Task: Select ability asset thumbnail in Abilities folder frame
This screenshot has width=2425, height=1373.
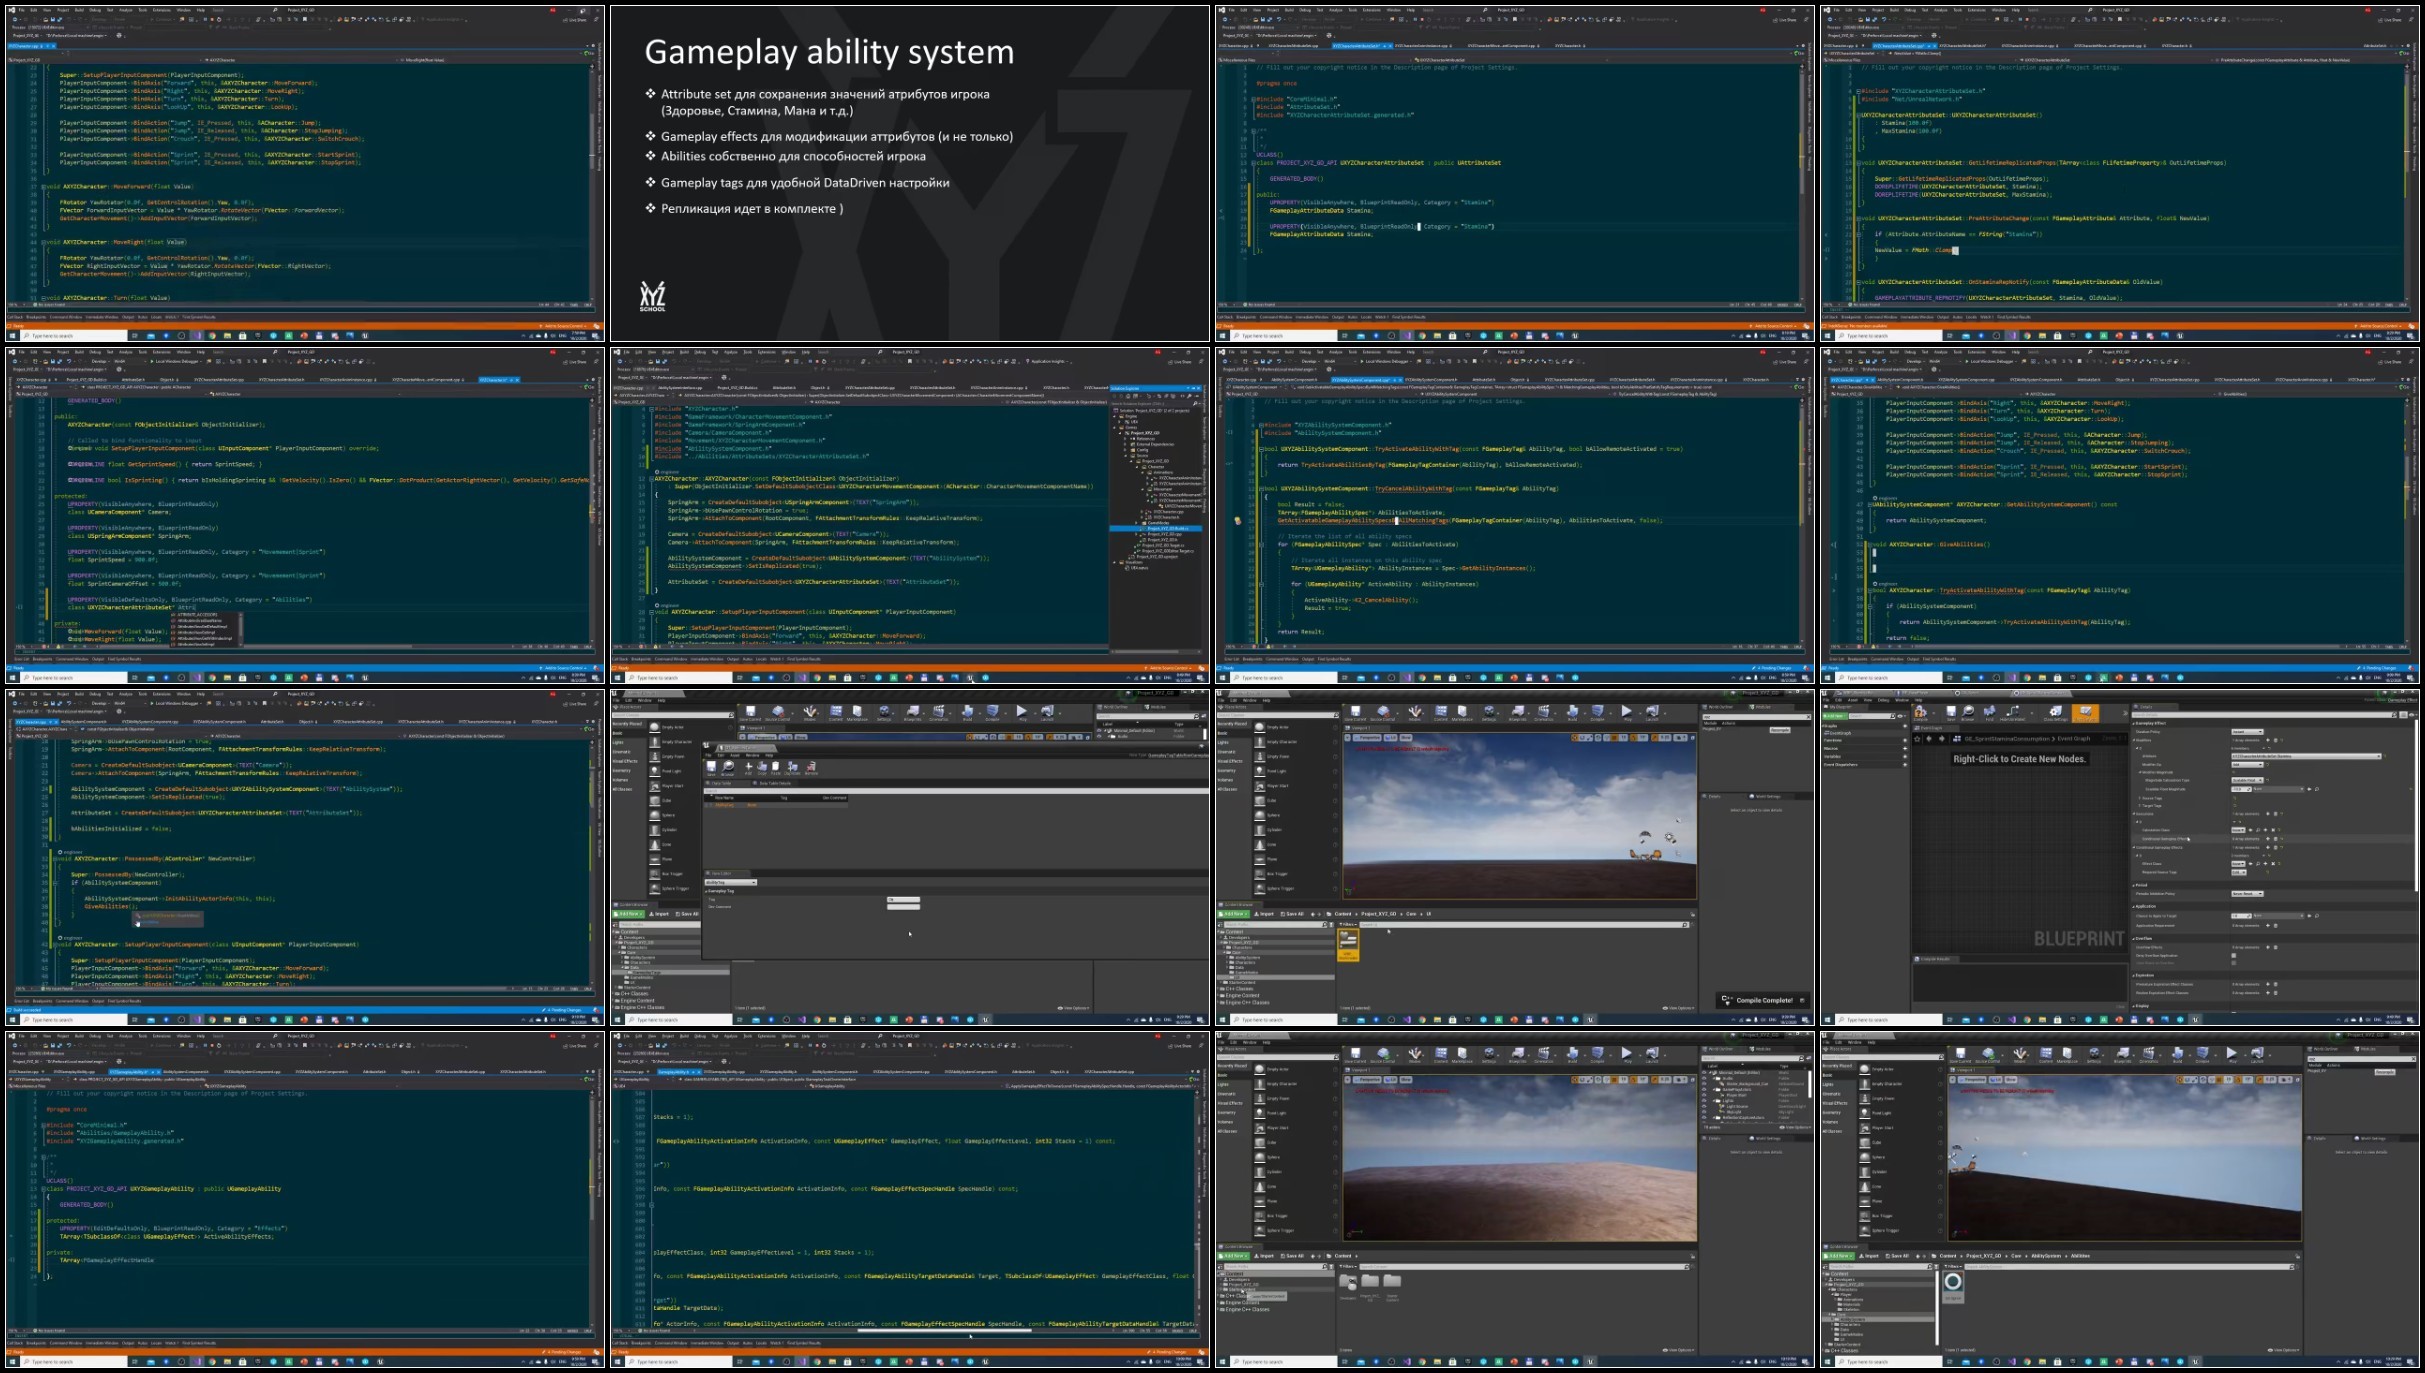Action: pyautogui.click(x=1953, y=1287)
